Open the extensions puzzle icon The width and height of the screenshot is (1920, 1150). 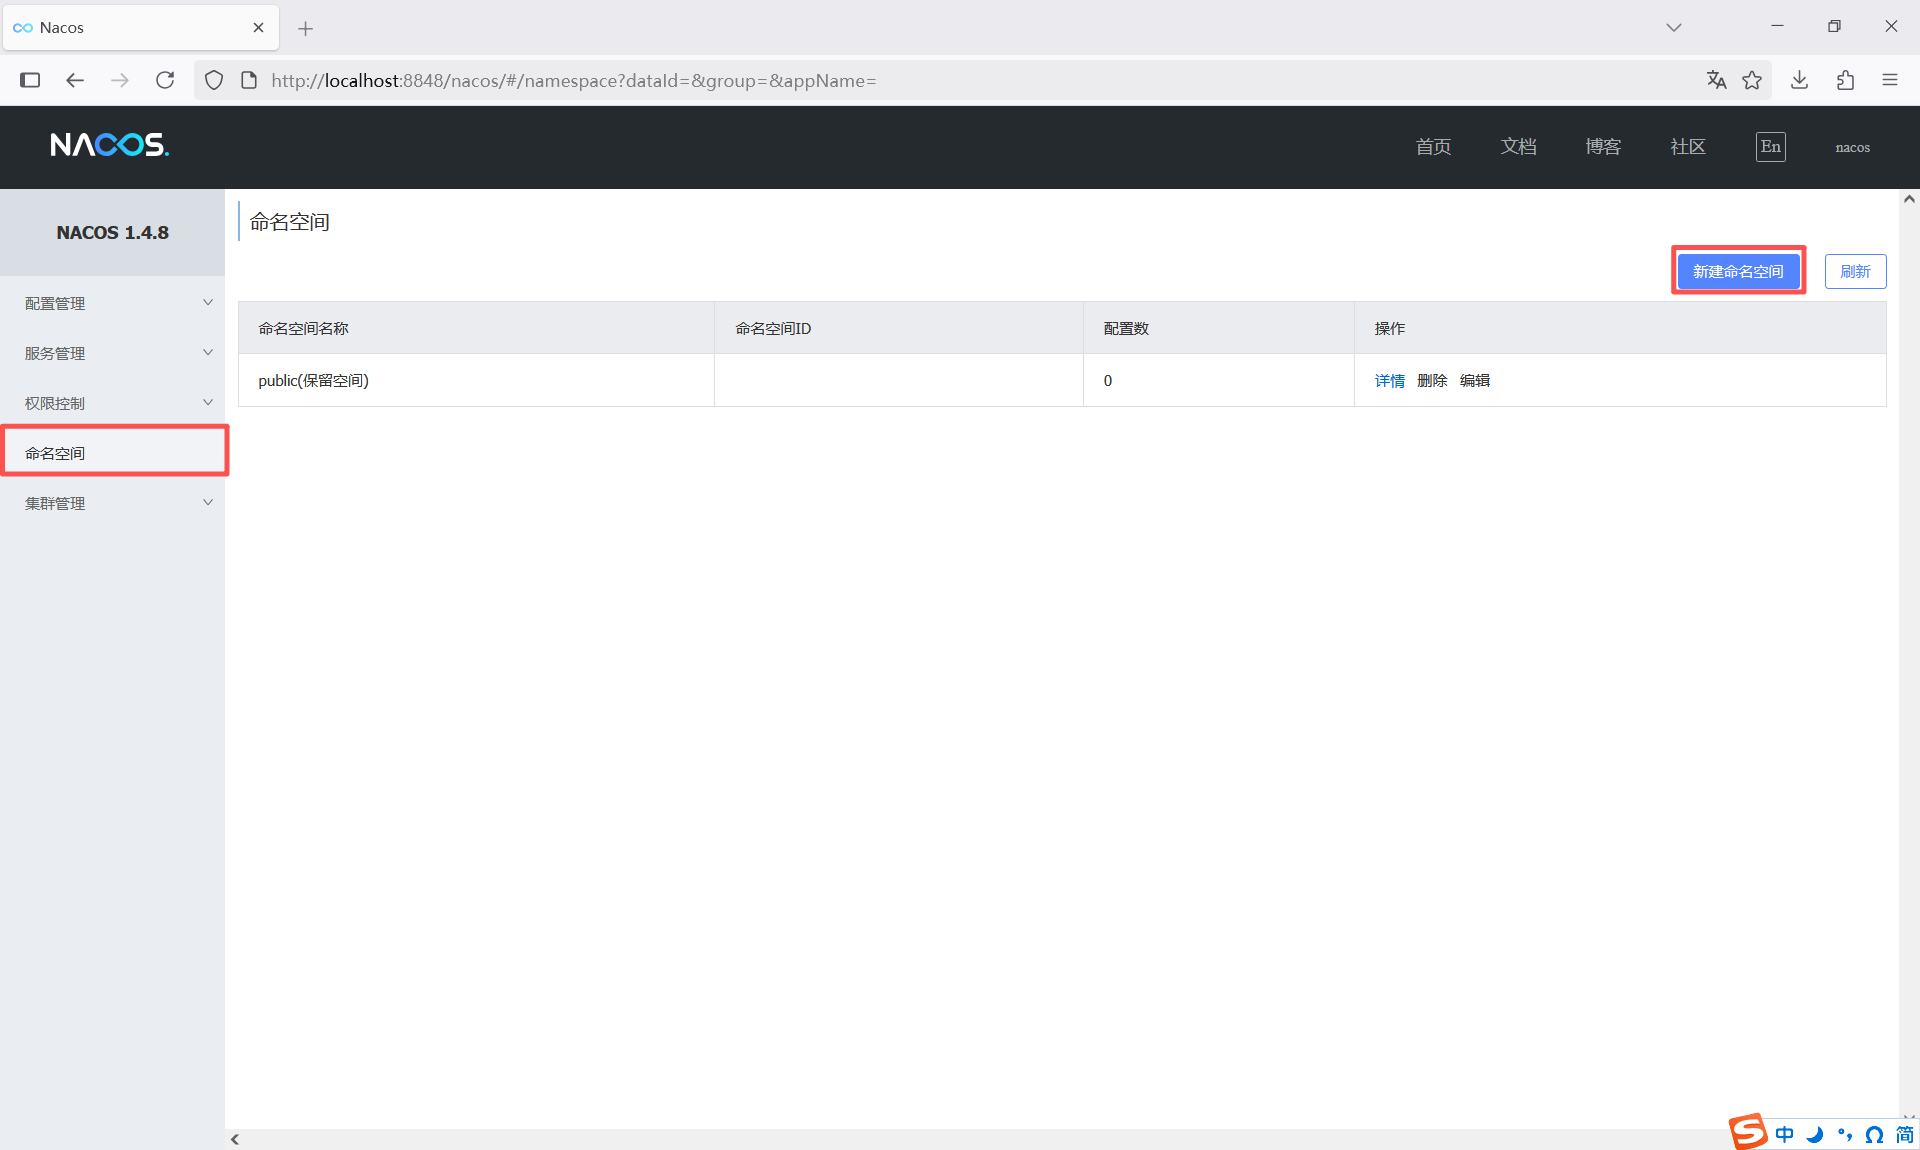1845,80
